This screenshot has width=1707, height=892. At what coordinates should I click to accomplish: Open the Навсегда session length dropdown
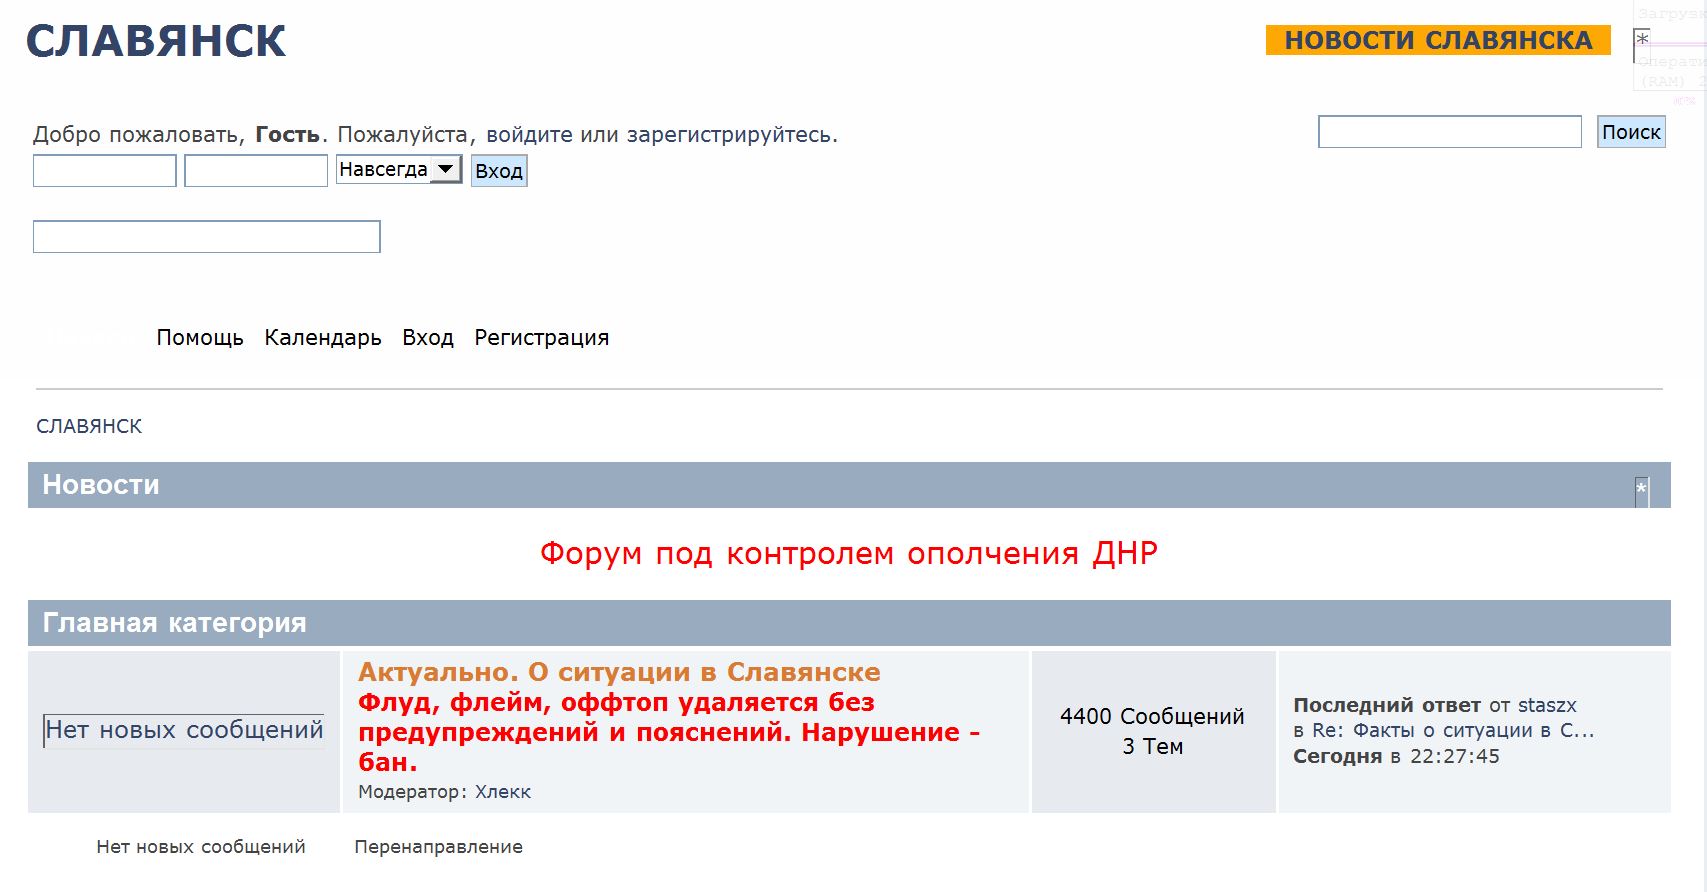(x=398, y=170)
